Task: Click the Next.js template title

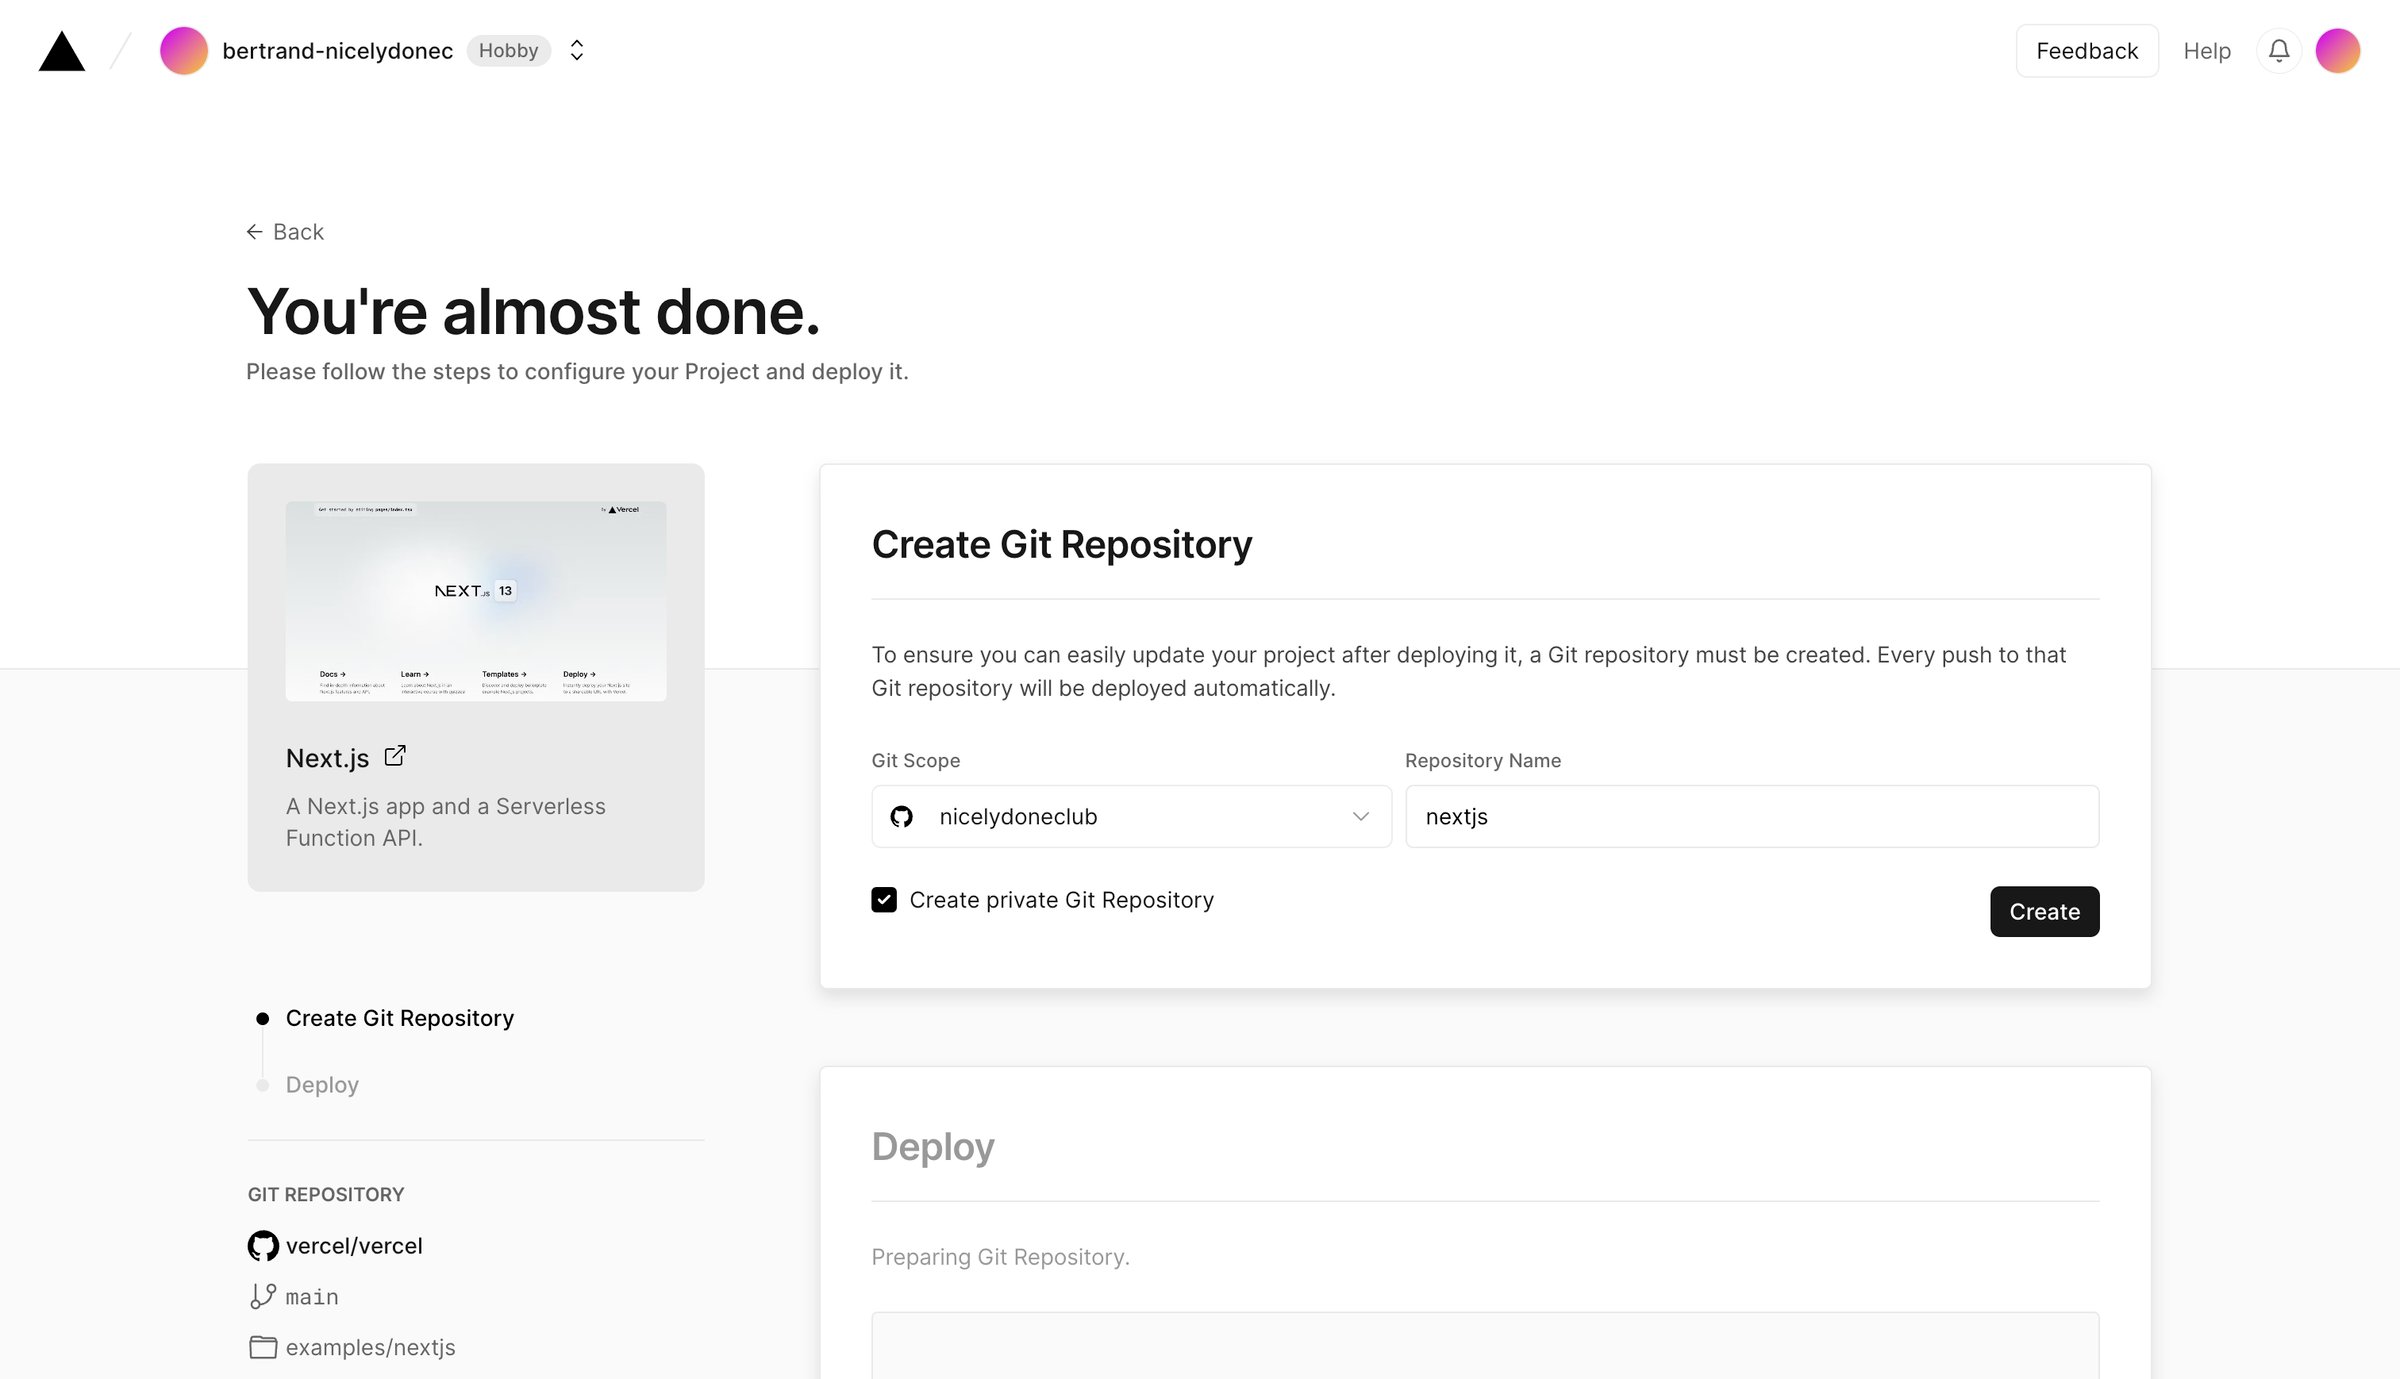Action: tap(327, 758)
